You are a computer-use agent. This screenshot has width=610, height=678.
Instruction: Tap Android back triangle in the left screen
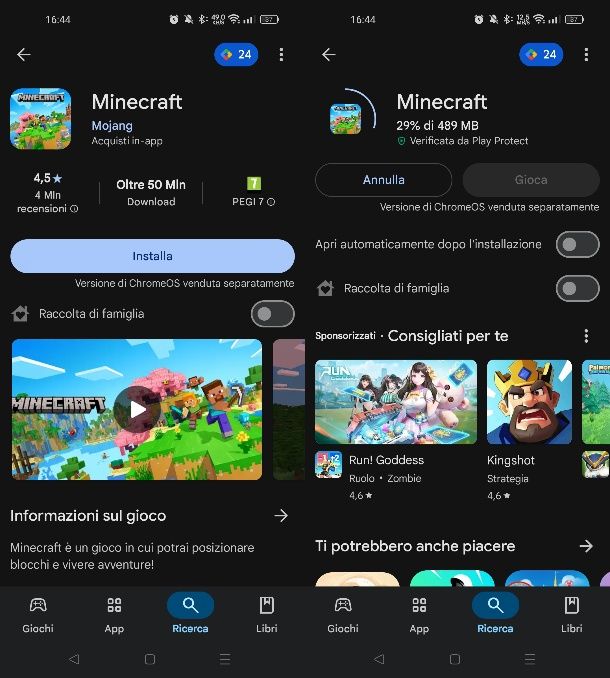[74, 659]
